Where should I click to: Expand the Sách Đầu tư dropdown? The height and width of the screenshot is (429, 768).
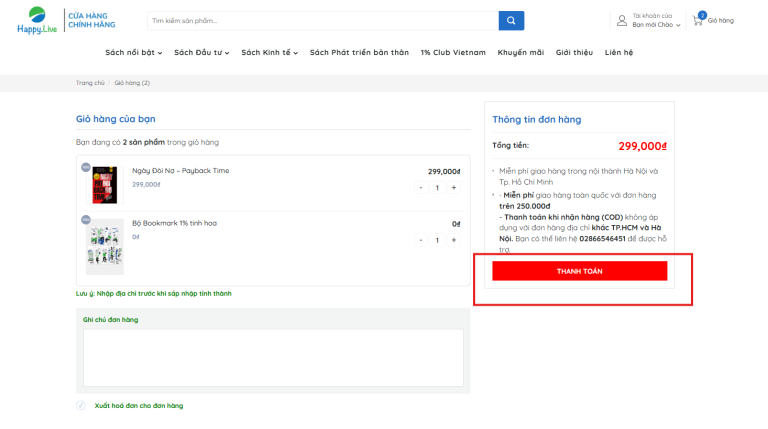(201, 52)
